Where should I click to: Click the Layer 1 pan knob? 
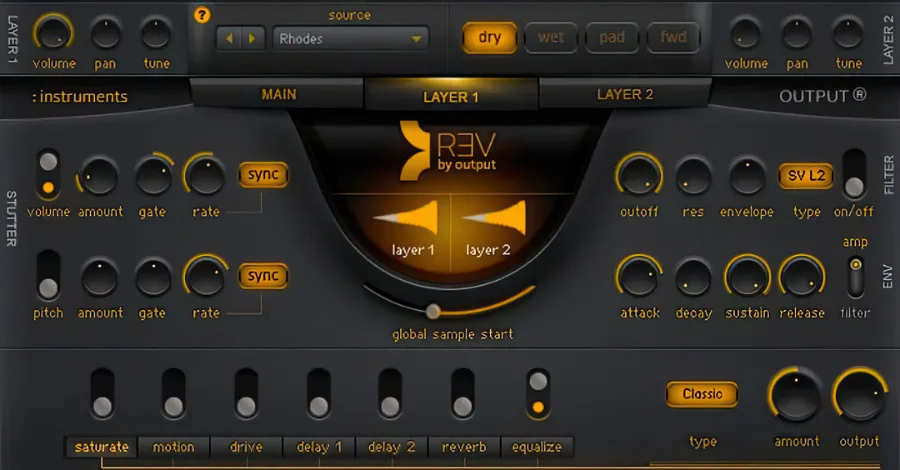[x=106, y=34]
